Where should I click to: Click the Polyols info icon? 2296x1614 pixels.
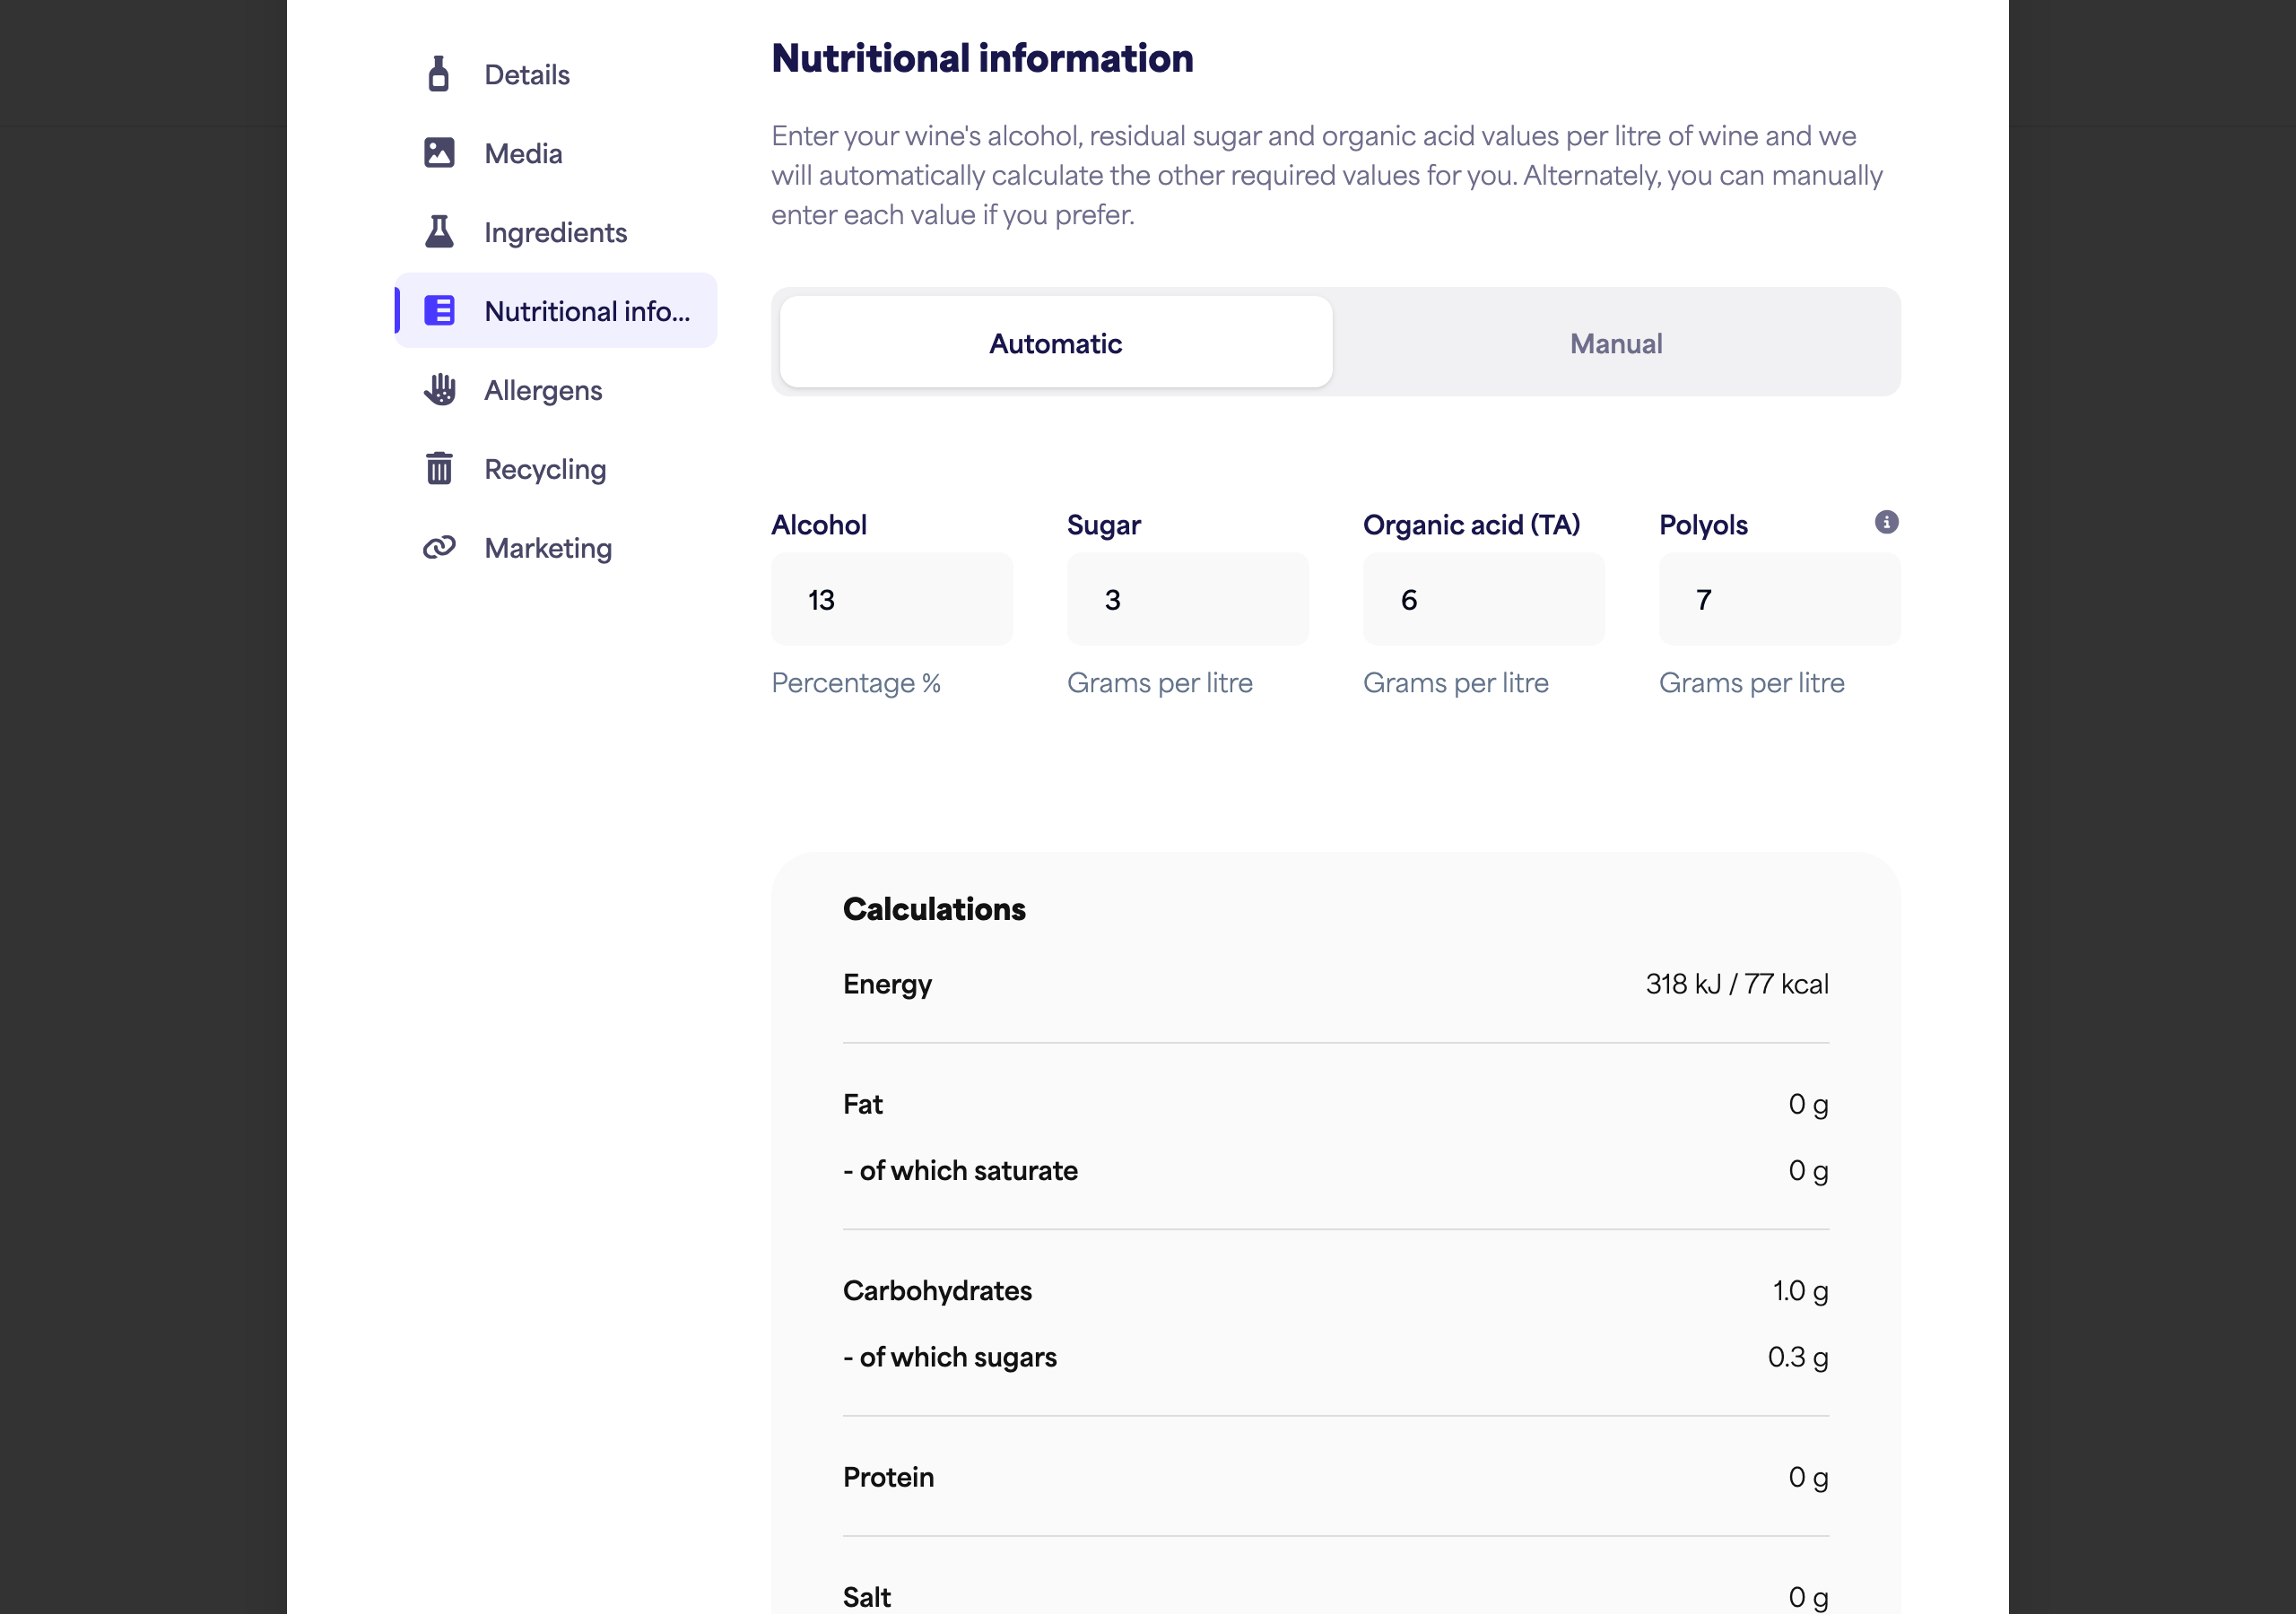tap(1886, 522)
